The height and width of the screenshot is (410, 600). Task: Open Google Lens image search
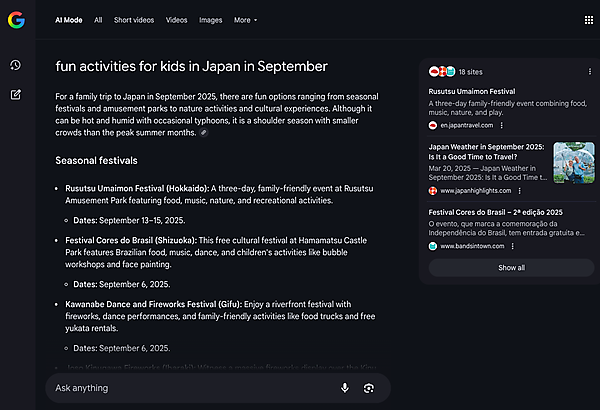369,388
